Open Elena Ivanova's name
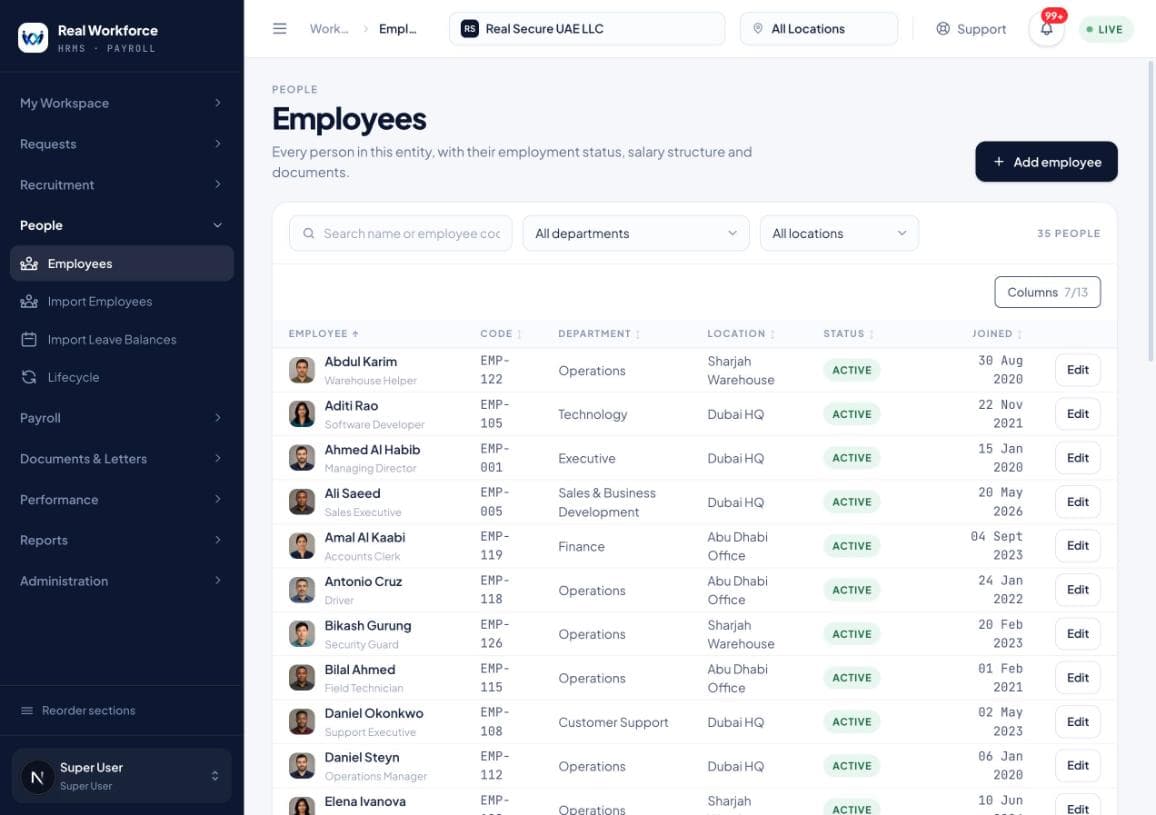The height and width of the screenshot is (815, 1156). tap(365, 802)
